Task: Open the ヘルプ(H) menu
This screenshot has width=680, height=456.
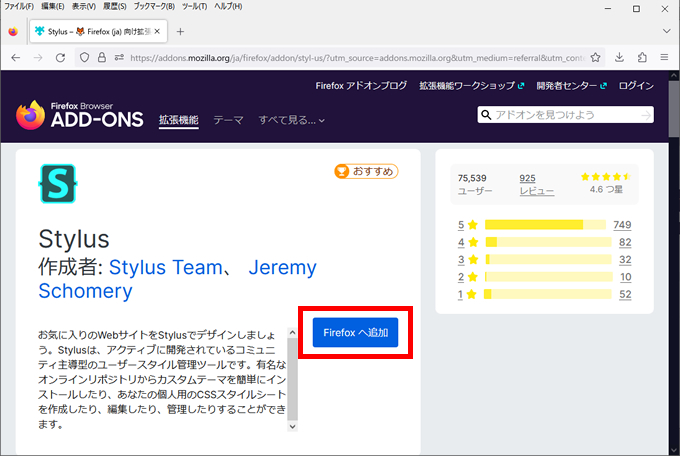Action: (x=228, y=7)
